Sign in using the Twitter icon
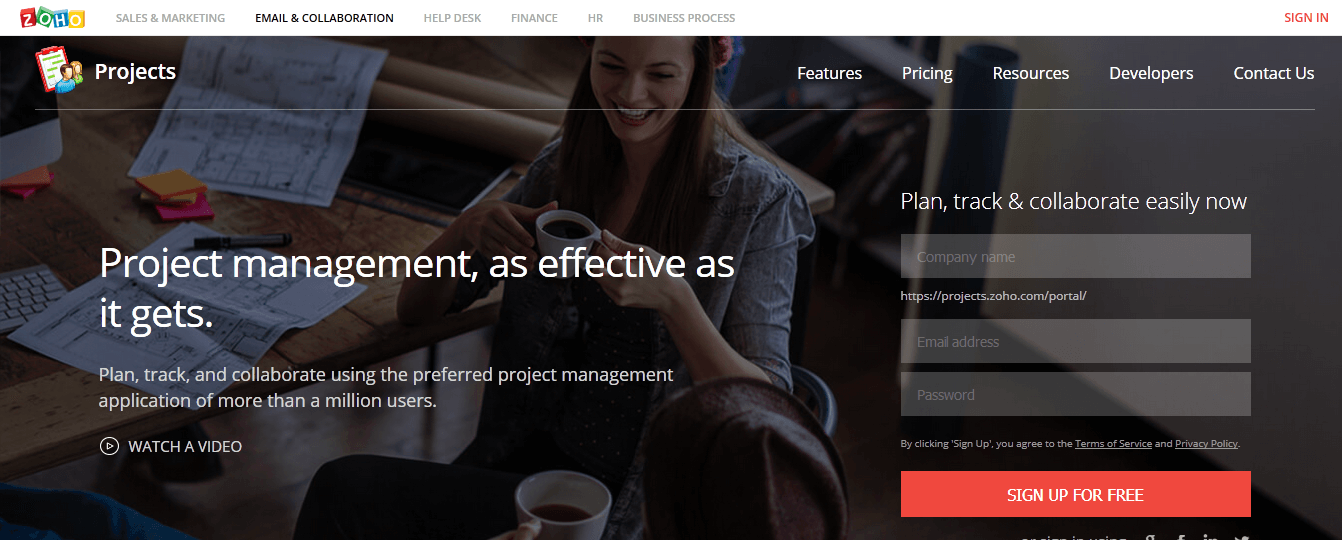Screen dimensions: 1342x540 (1241, 538)
